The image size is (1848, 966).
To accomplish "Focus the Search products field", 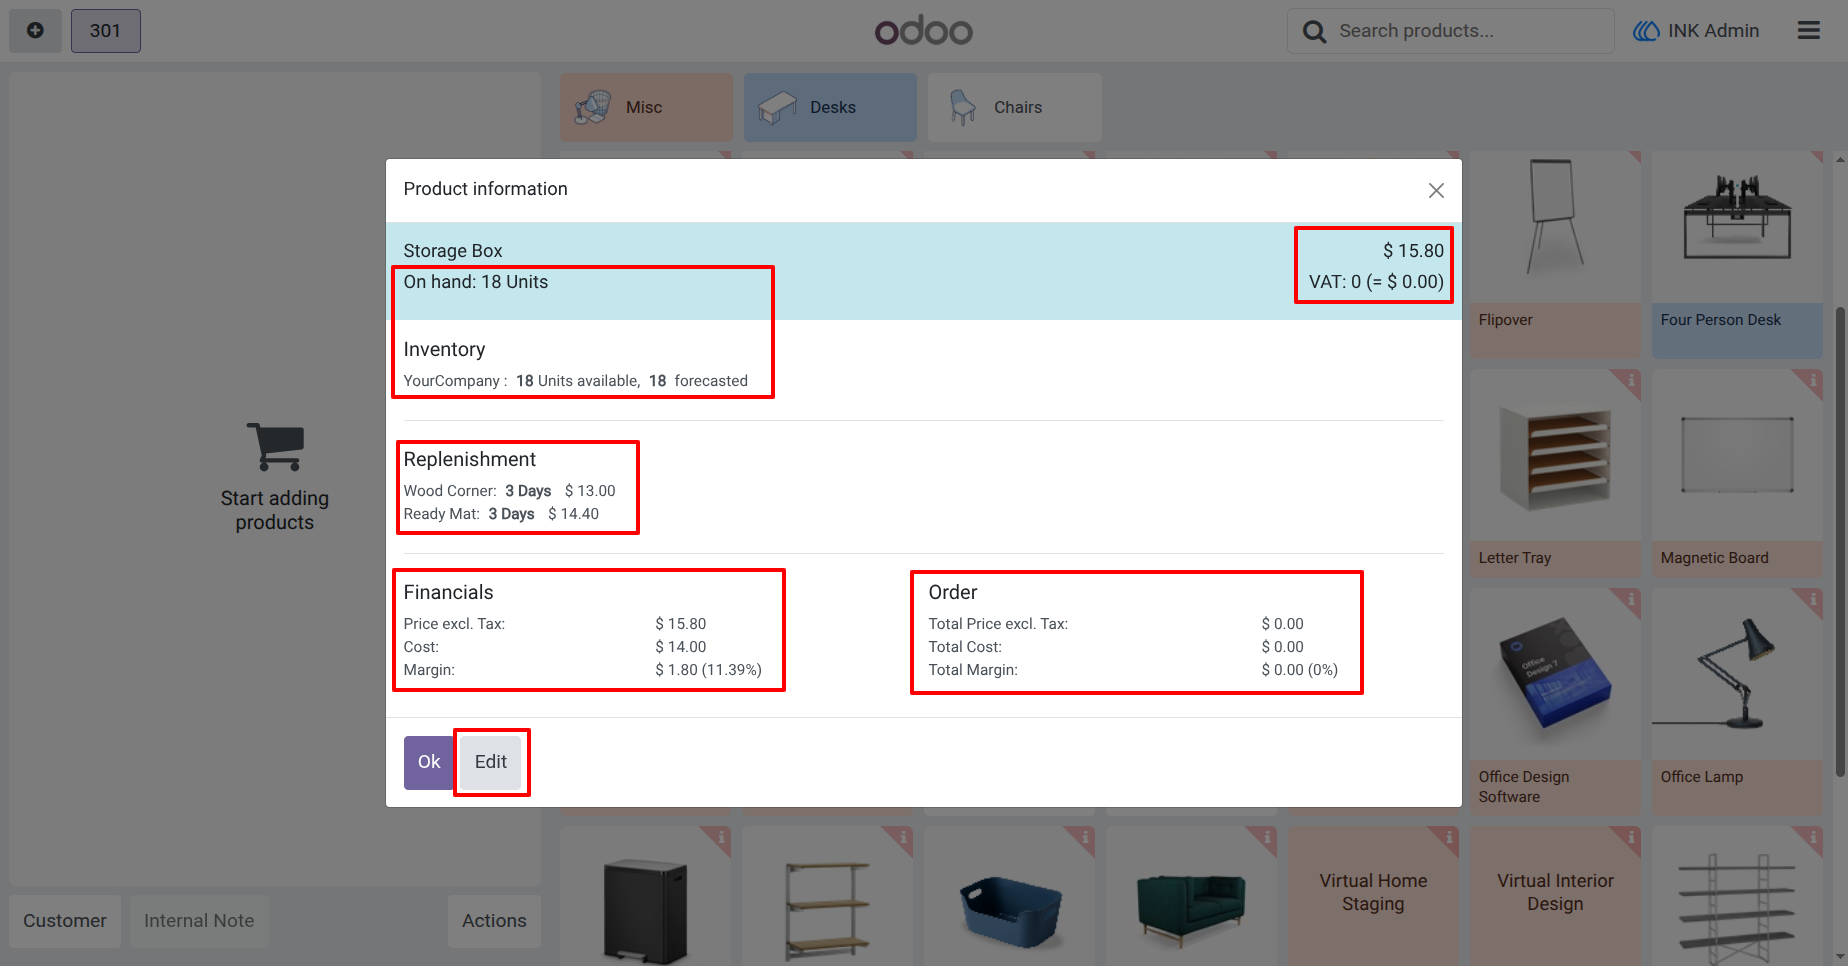I will [x=1450, y=31].
